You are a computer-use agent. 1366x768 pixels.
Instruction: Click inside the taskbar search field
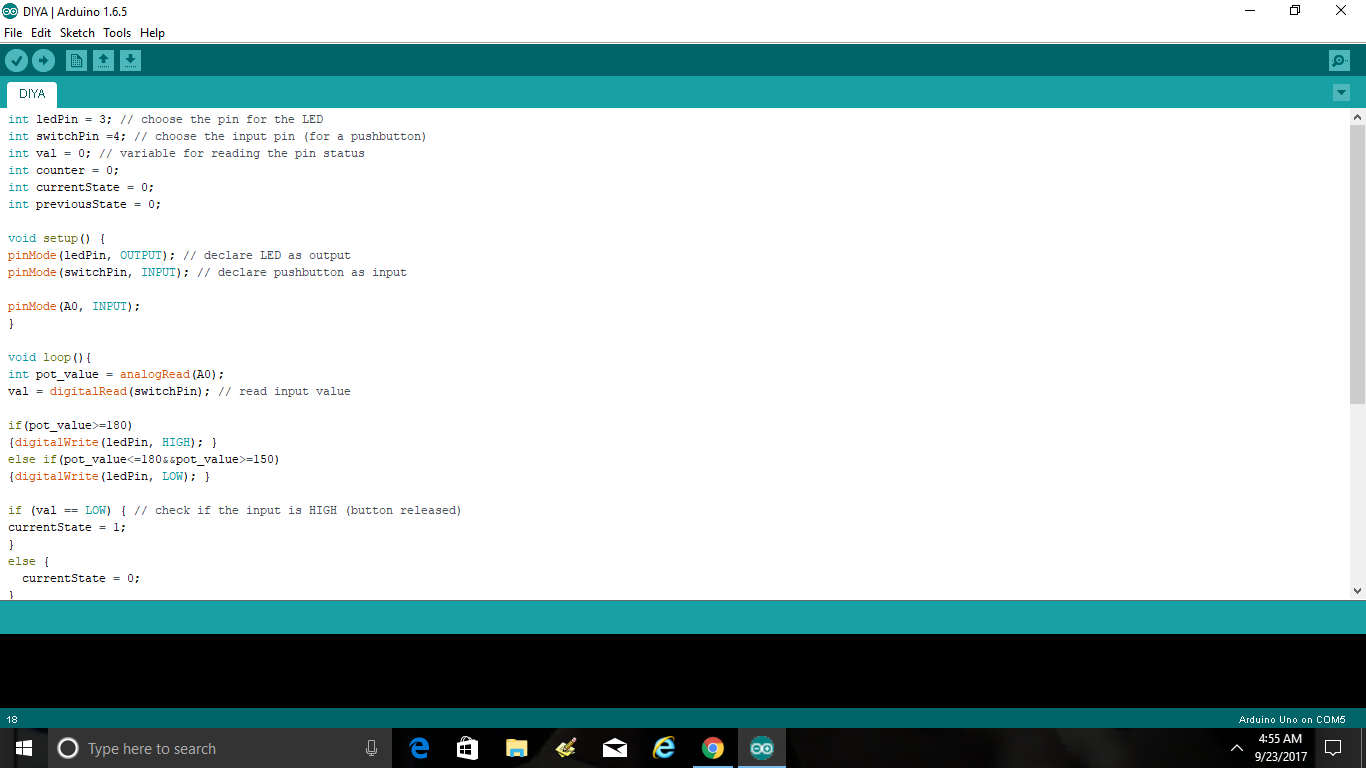coord(200,747)
